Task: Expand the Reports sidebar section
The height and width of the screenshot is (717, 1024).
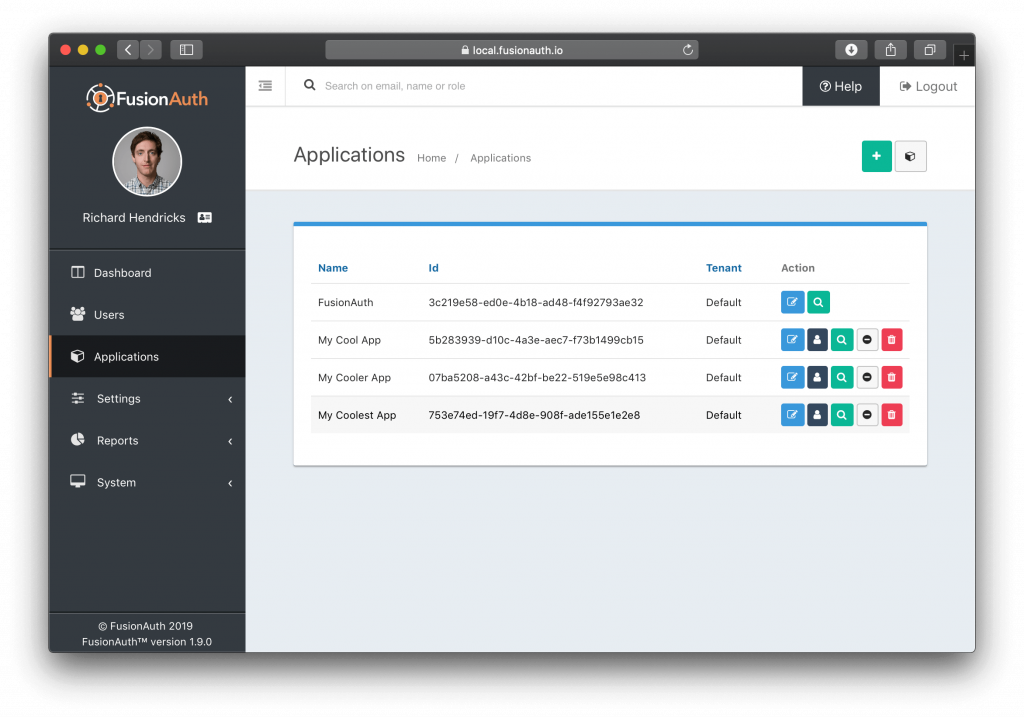Action: 117,440
